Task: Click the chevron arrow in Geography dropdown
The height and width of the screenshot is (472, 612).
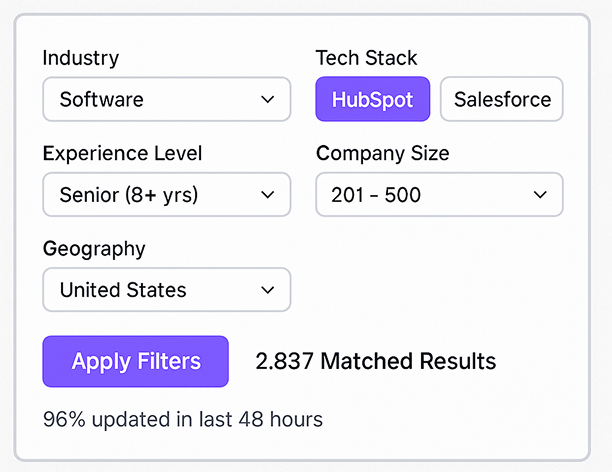Action: click(x=267, y=290)
